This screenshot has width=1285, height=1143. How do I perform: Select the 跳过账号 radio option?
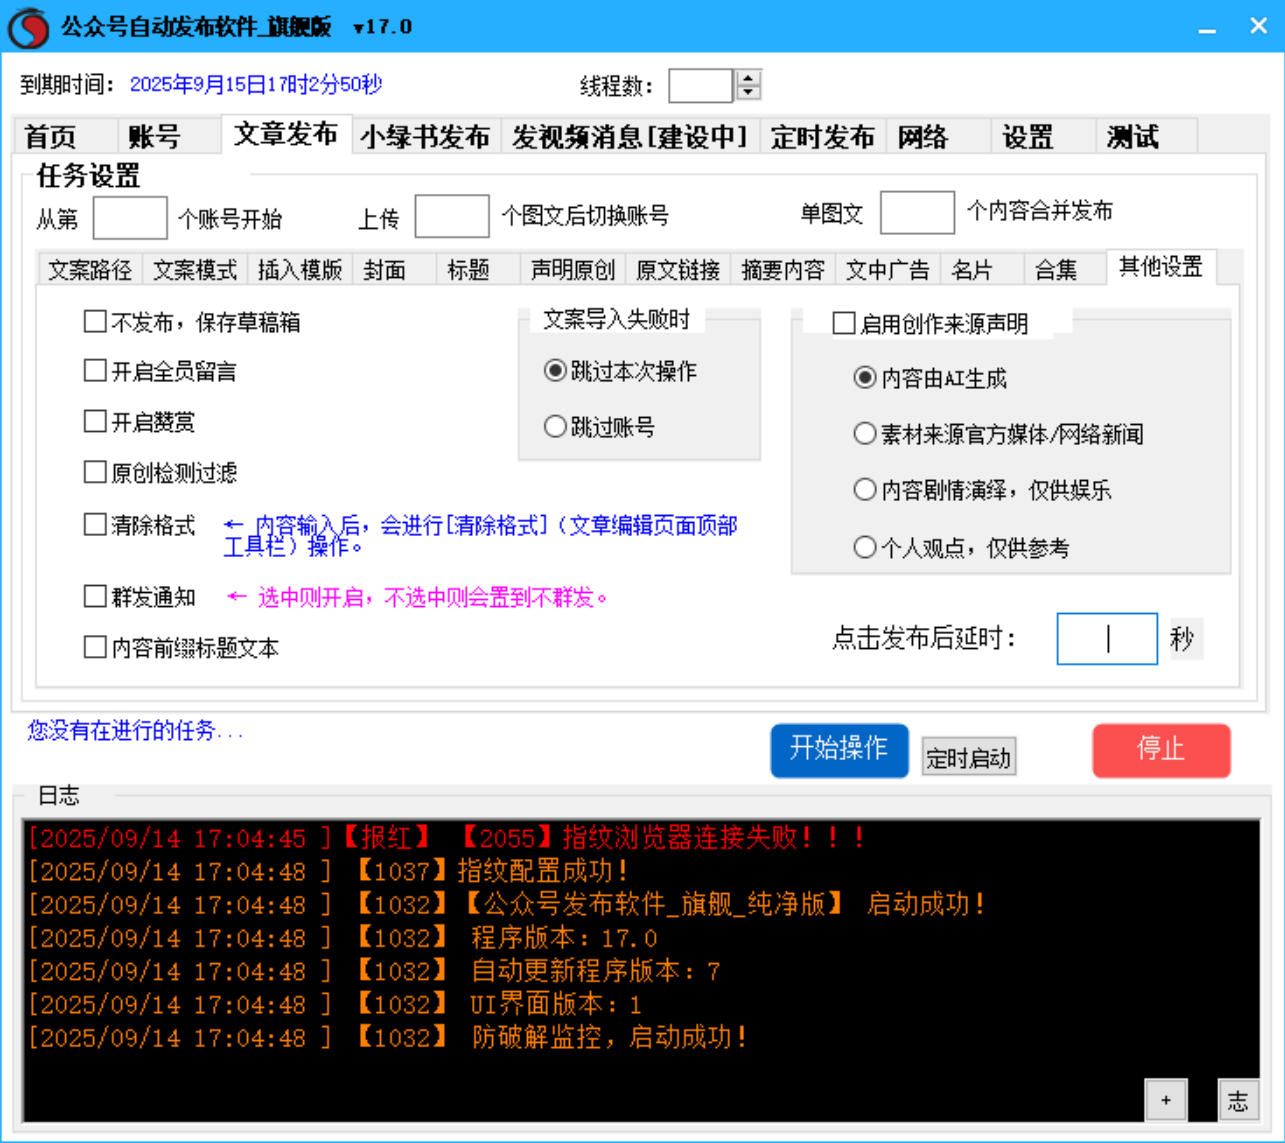point(555,426)
